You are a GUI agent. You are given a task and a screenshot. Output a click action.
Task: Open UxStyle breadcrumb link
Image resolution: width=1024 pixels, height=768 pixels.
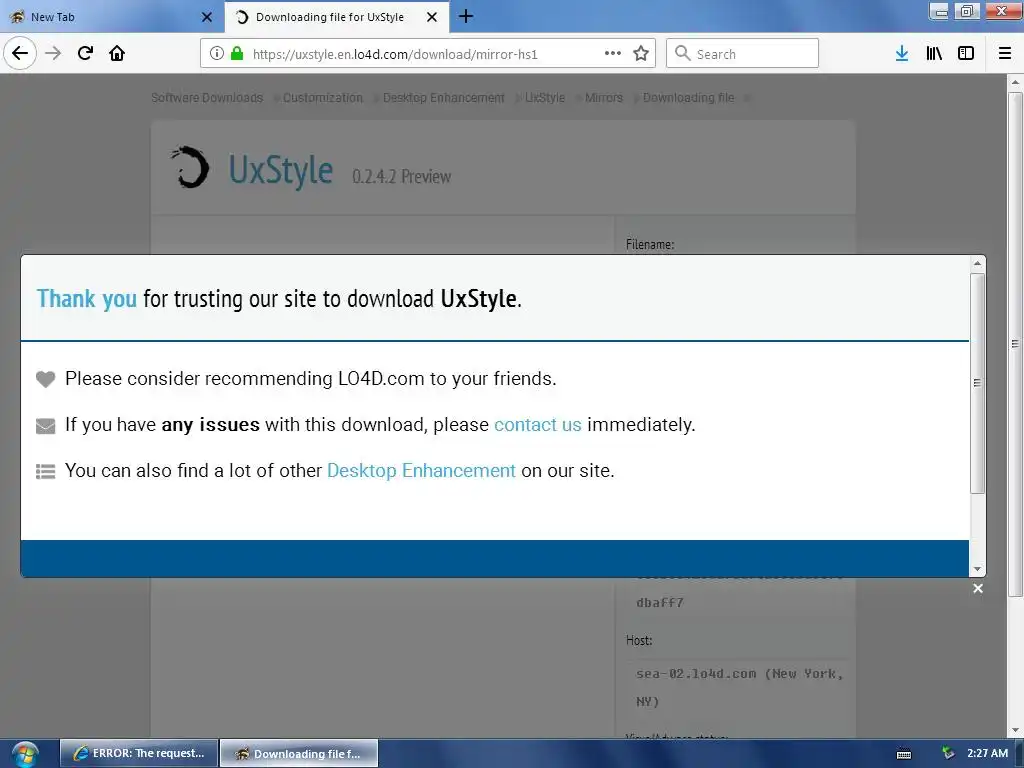pyautogui.click(x=545, y=97)
